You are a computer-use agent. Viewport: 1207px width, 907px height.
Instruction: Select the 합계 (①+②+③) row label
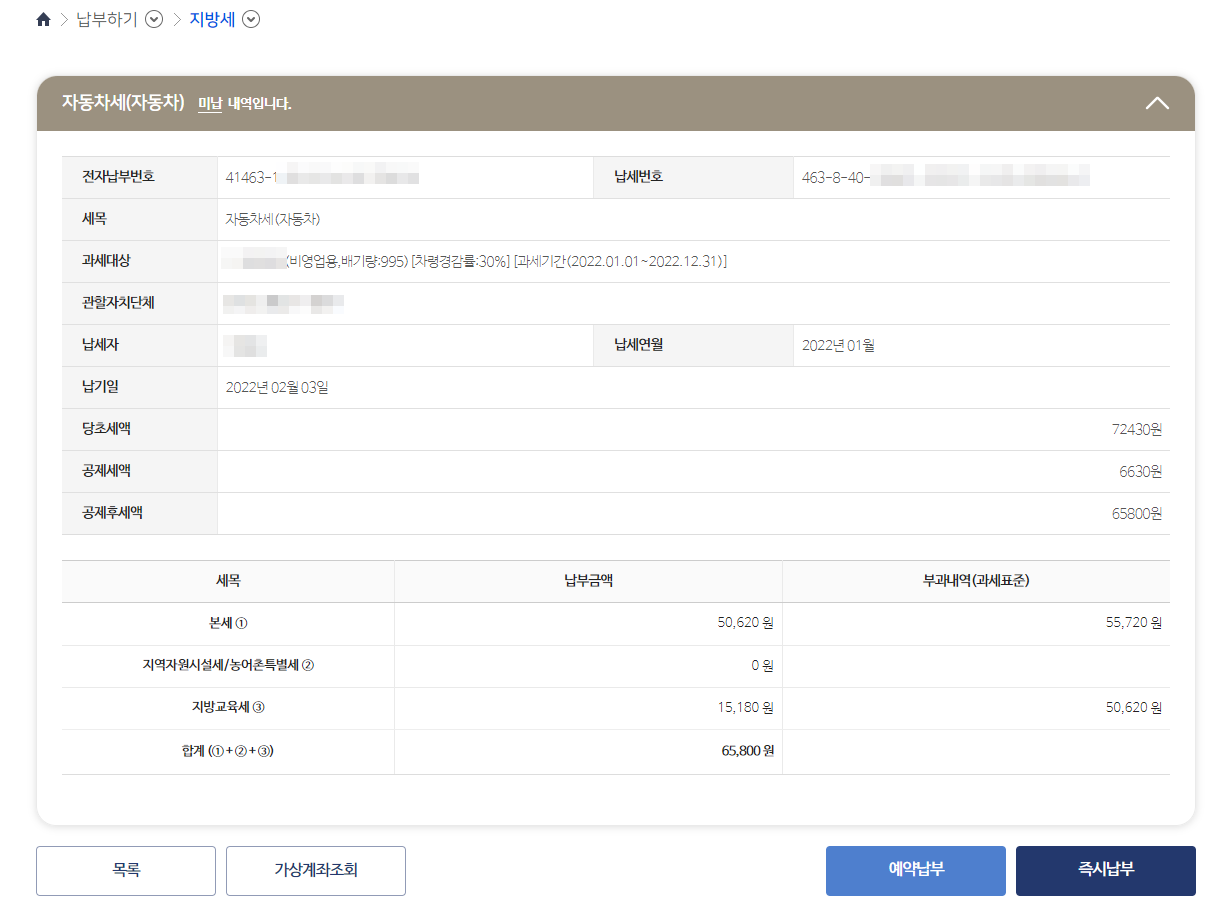click(228, 751)
